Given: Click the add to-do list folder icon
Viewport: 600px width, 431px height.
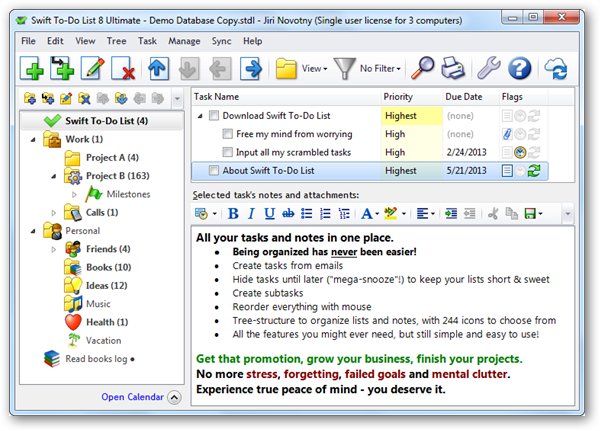Looking at the screenshot, I should [x=30, y=98].
